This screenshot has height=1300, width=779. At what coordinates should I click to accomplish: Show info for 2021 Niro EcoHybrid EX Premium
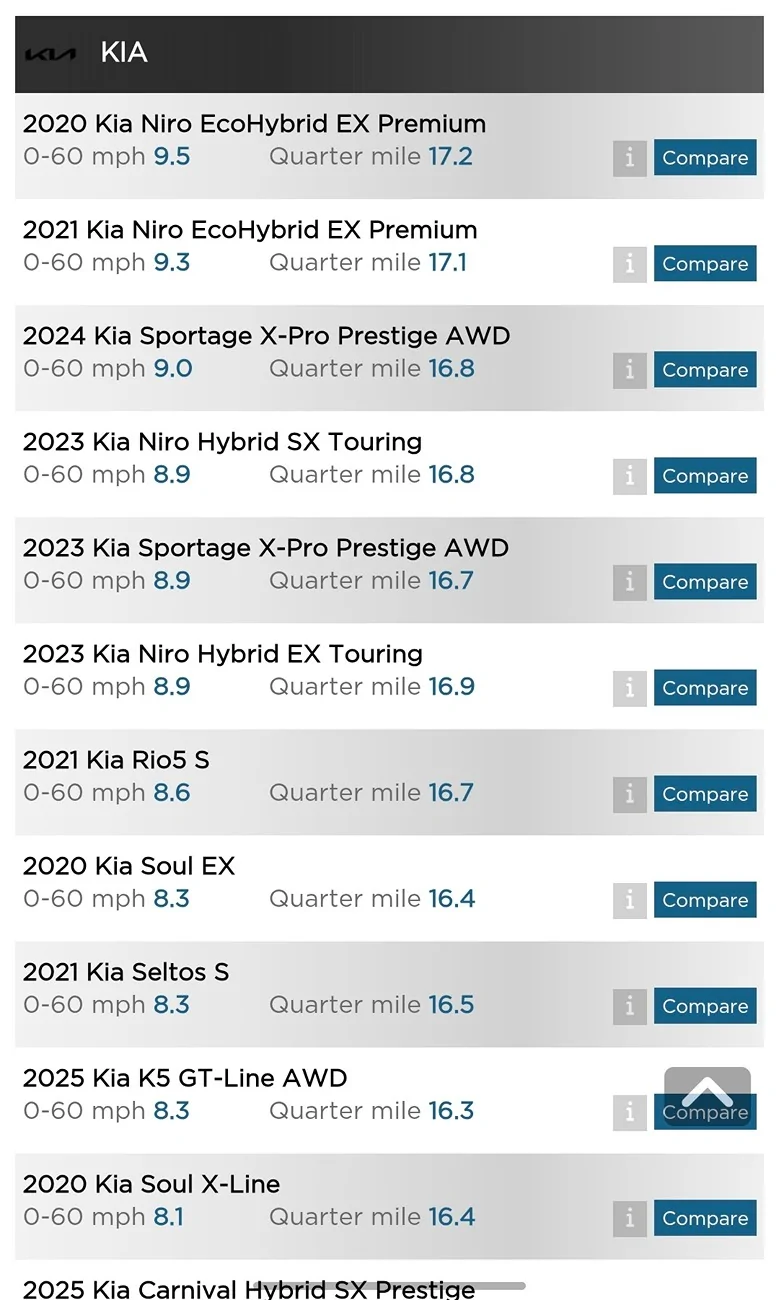[629, 264]
